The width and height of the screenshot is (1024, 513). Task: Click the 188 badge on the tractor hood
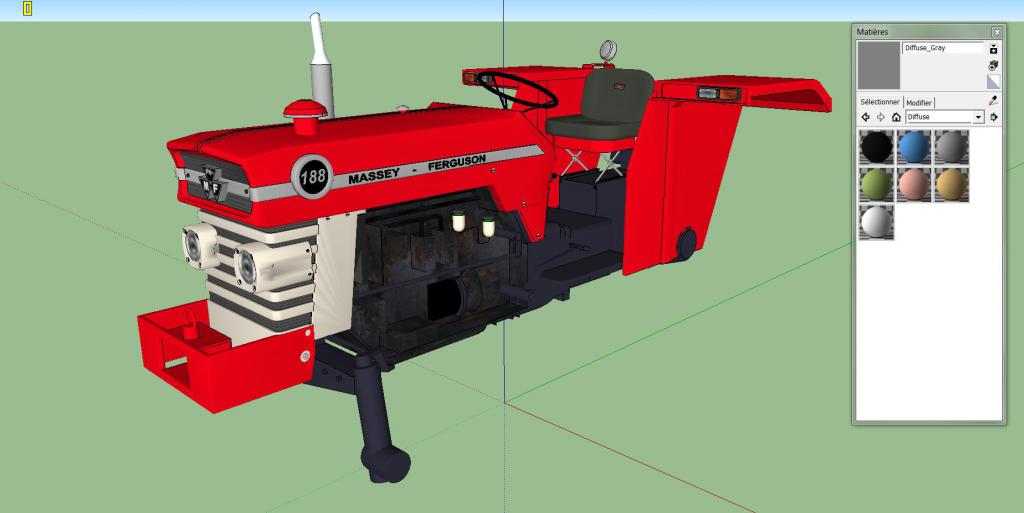[x=312, y=176]
